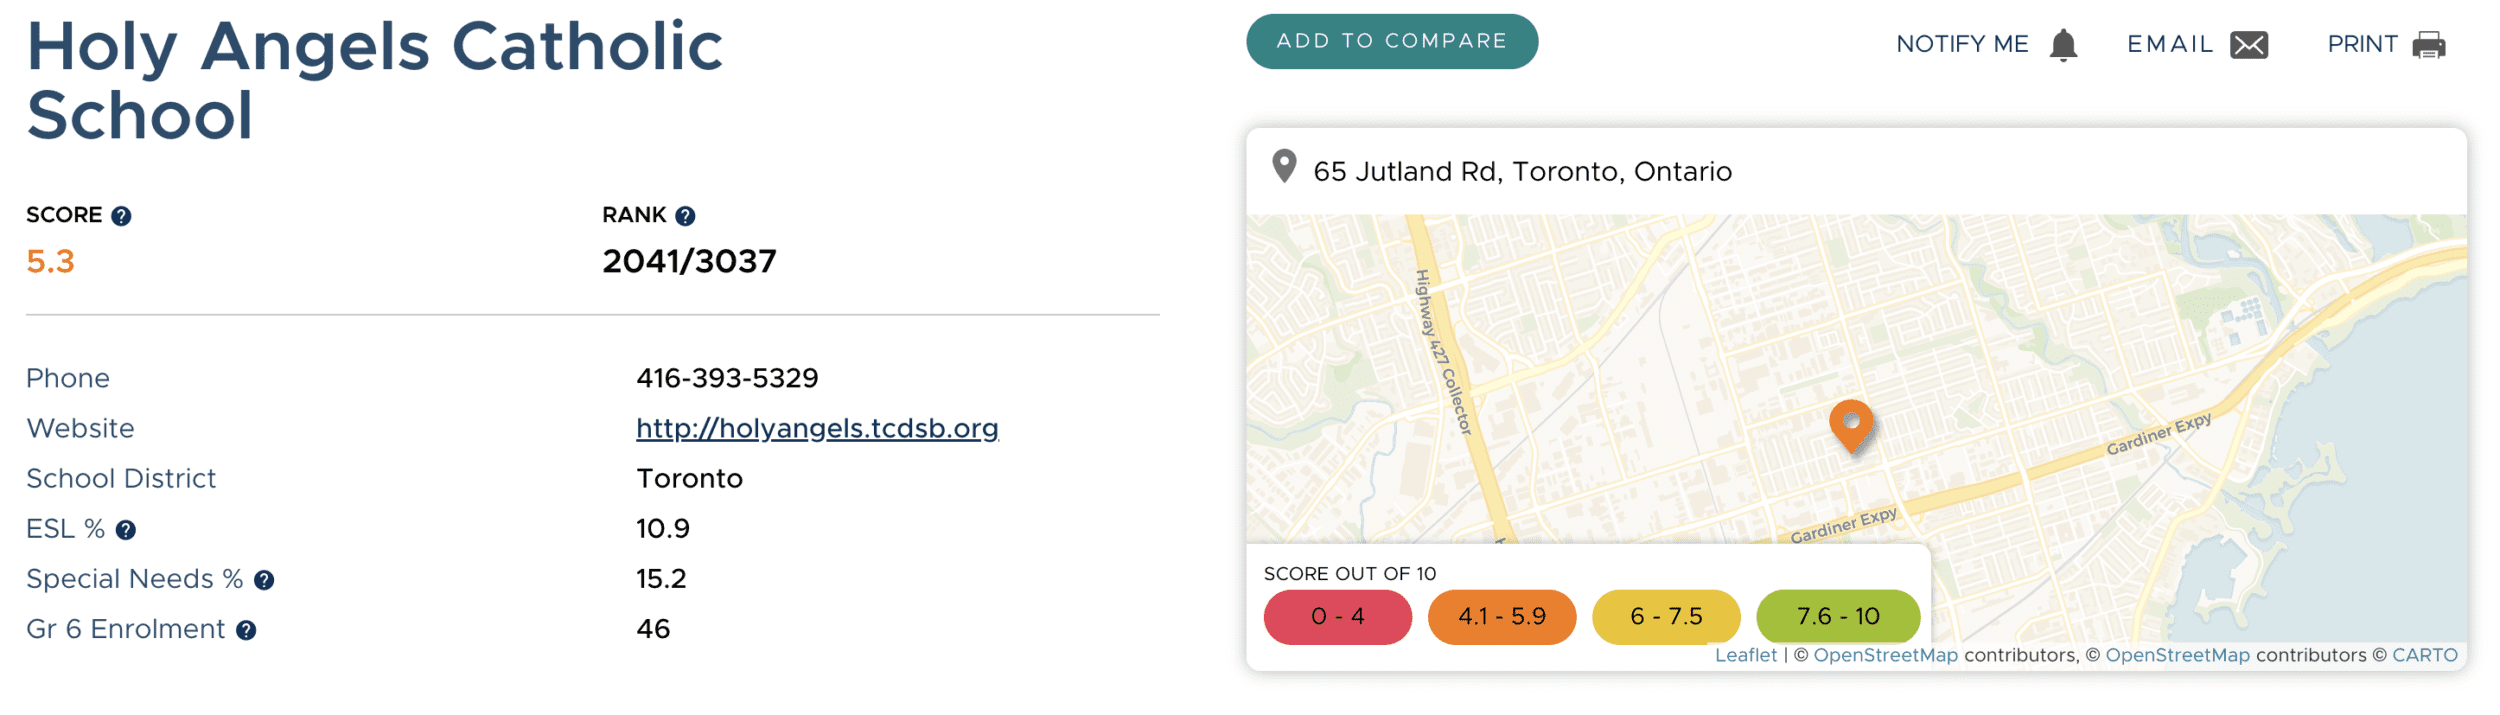The width and height of the screenshot is (2500, 715).
Task: Click the Notify Me bell icon
Action: pyautogui.click(x=2063, y=45)
